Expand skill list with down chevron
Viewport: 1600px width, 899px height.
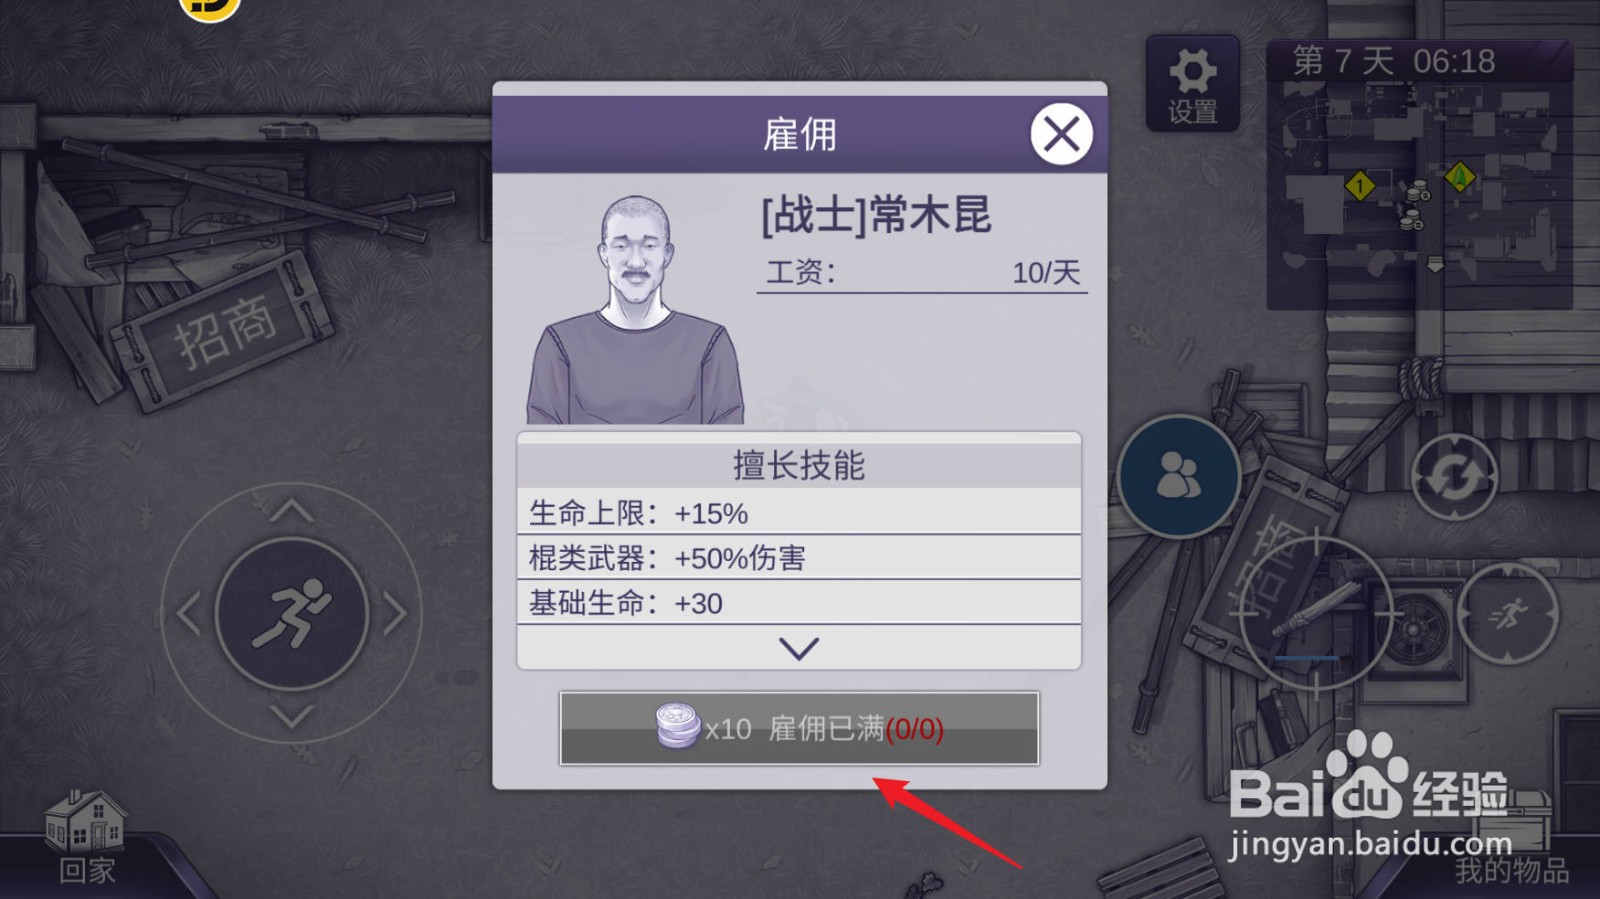[x=798, y=648]
